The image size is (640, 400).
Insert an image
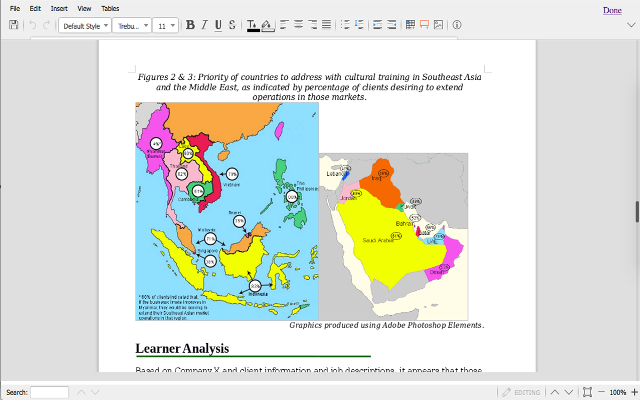(438, 25)
